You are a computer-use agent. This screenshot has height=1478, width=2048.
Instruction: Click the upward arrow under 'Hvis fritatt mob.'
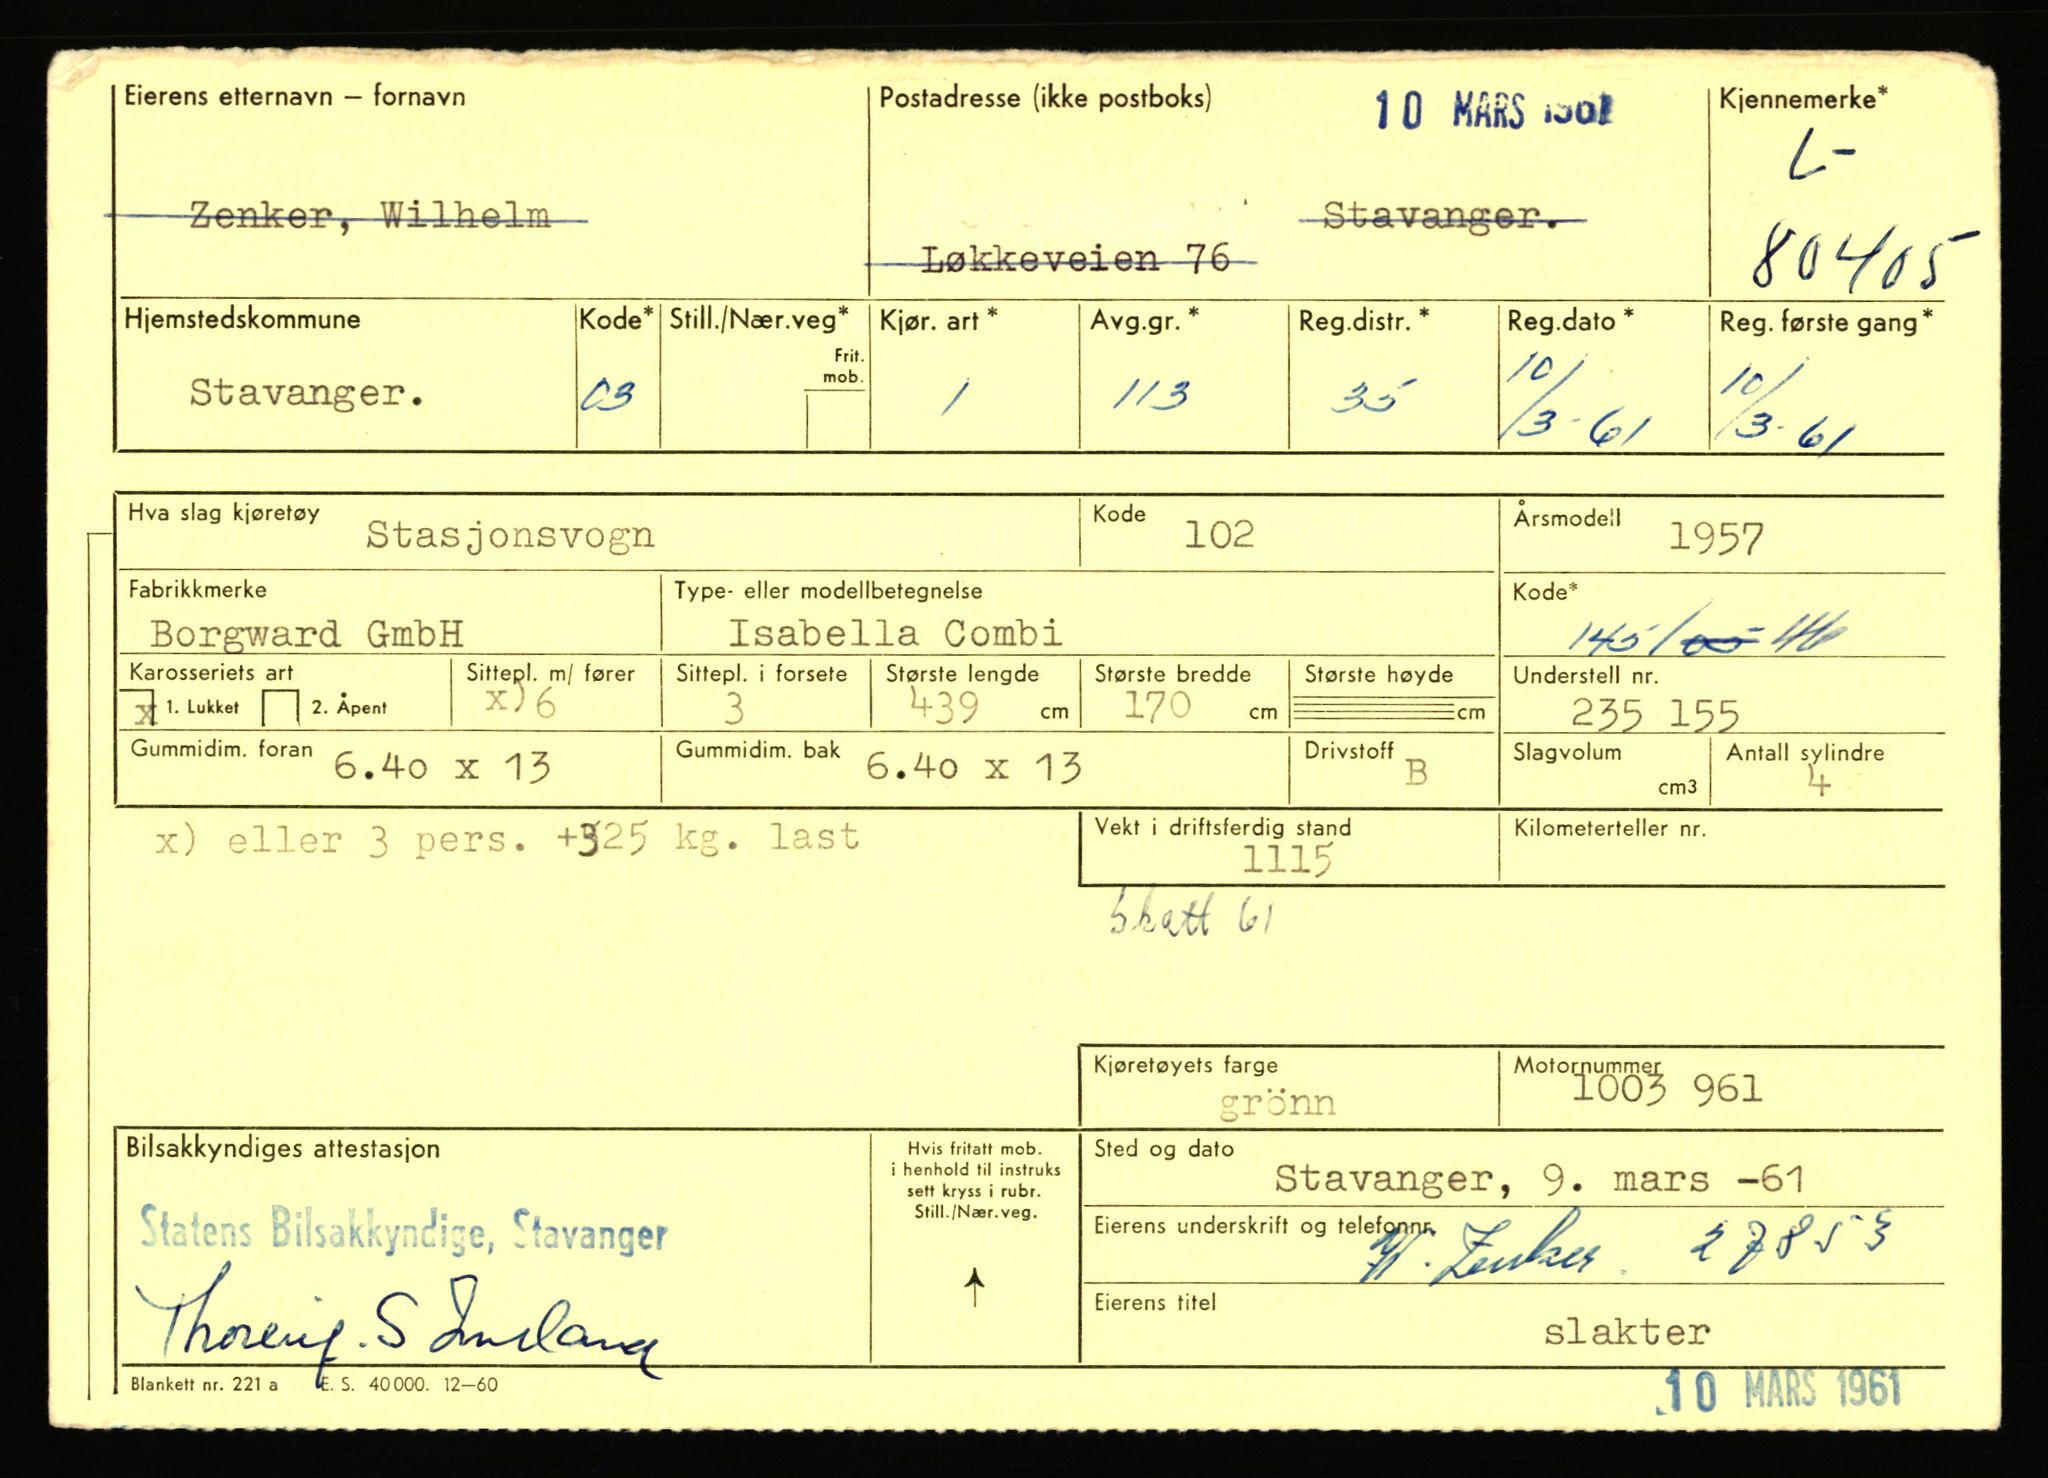975,1288
